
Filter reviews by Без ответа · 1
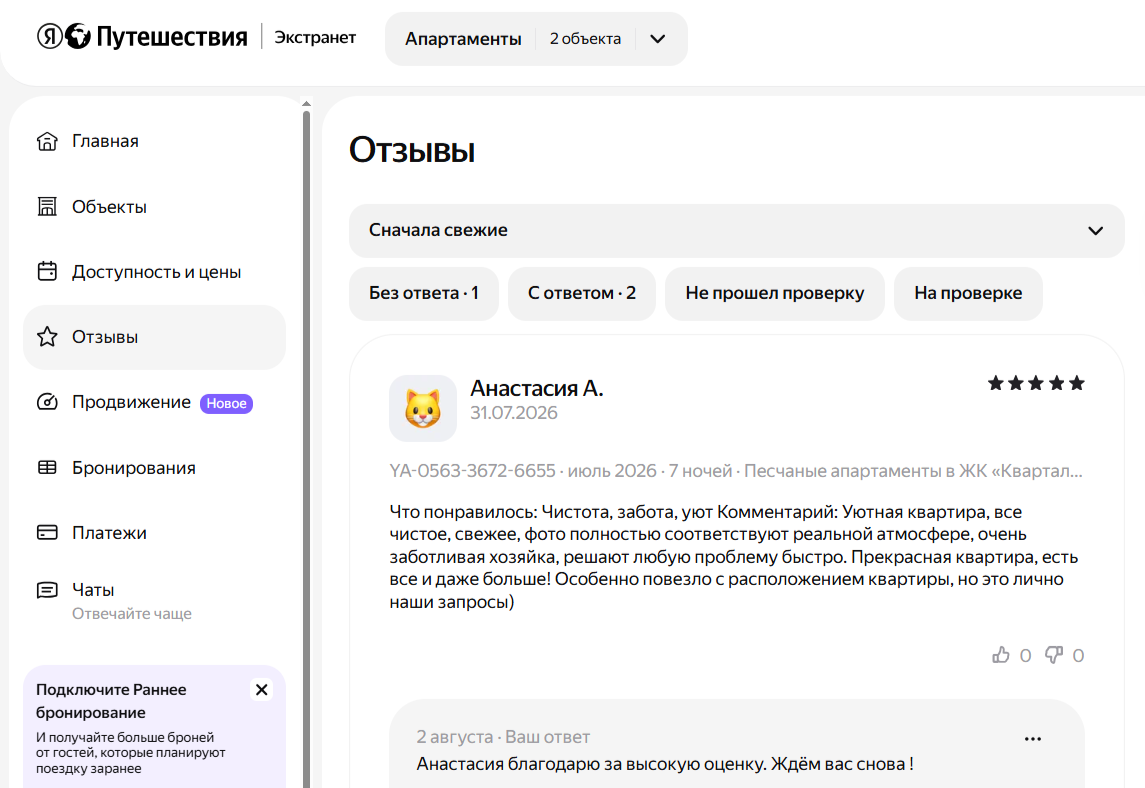(424, 294)
